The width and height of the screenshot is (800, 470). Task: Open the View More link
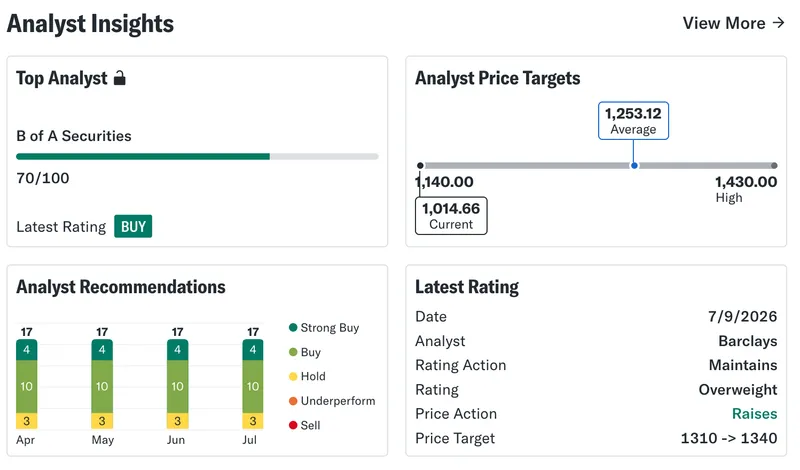[x=733, y=23]
